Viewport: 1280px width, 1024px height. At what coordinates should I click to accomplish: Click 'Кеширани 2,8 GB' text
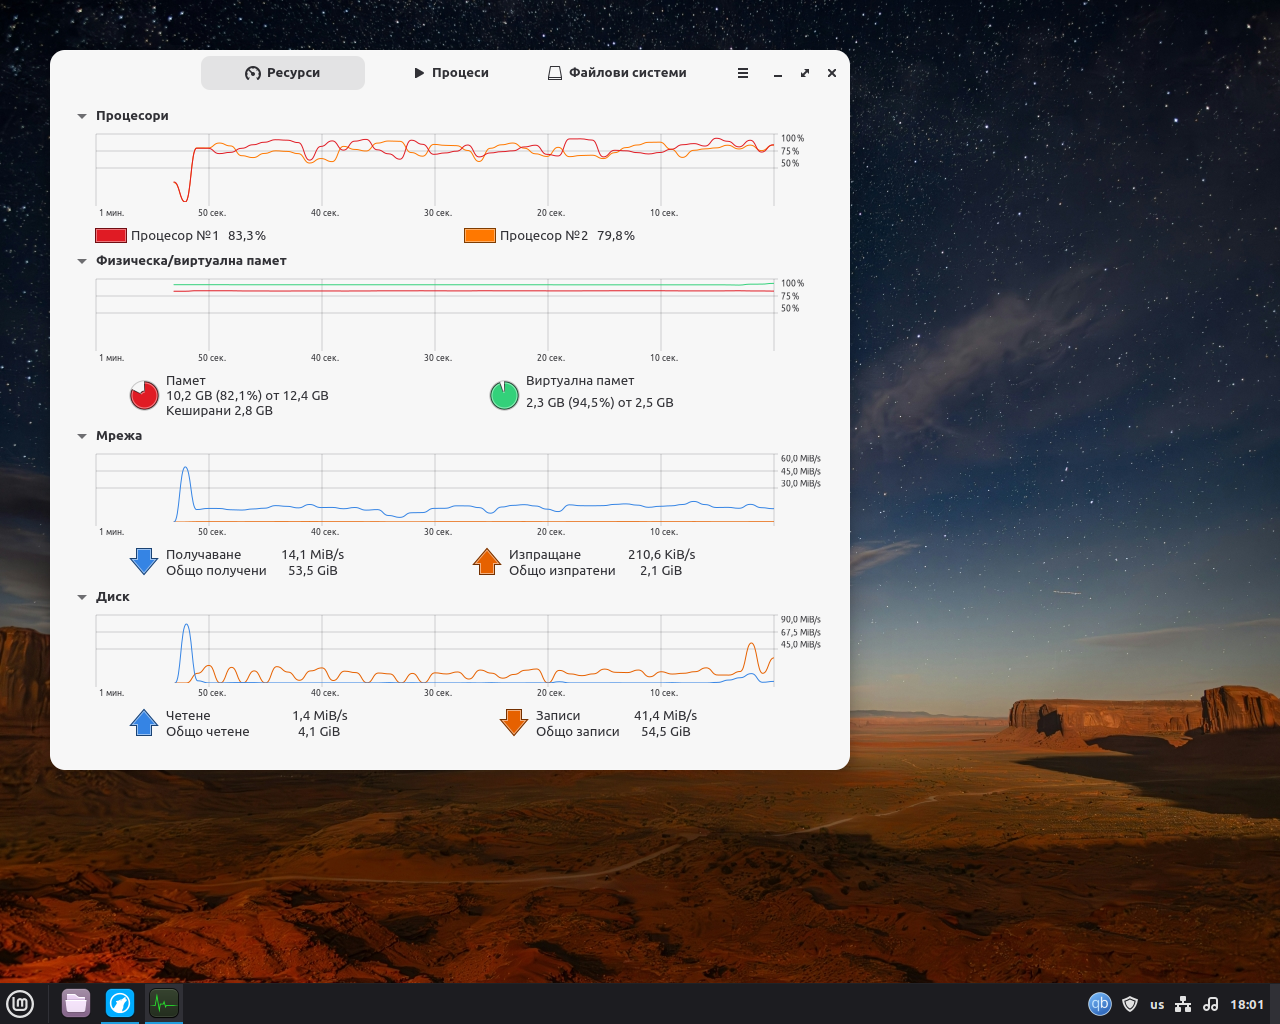pyautogui.click(x=219, y=411)
